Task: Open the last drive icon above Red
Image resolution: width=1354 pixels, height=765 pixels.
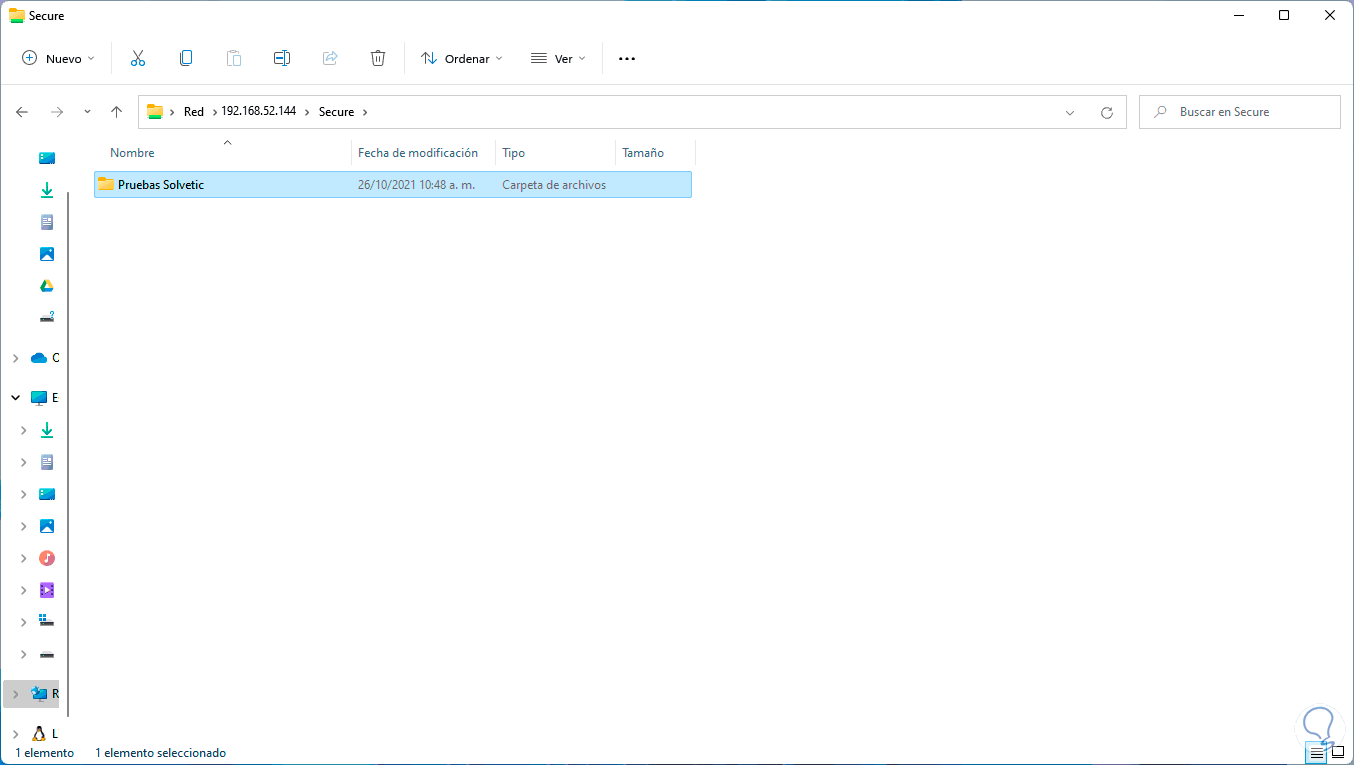Action: tap(46, 654)
